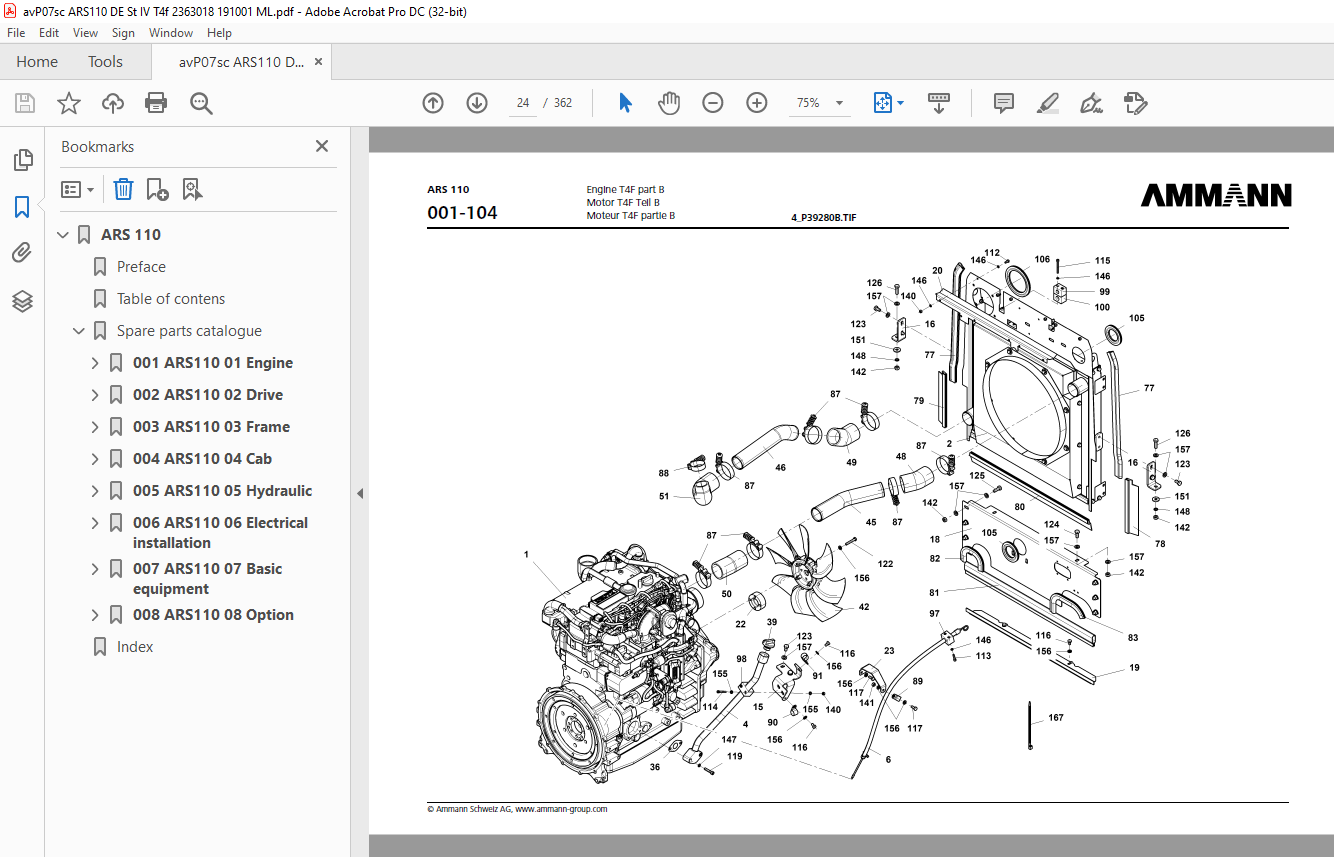Image resolution: width=1334 pixels, height=857 pixels.
Task: Open bookmarks options list dropdown
Action: point(77,189)
